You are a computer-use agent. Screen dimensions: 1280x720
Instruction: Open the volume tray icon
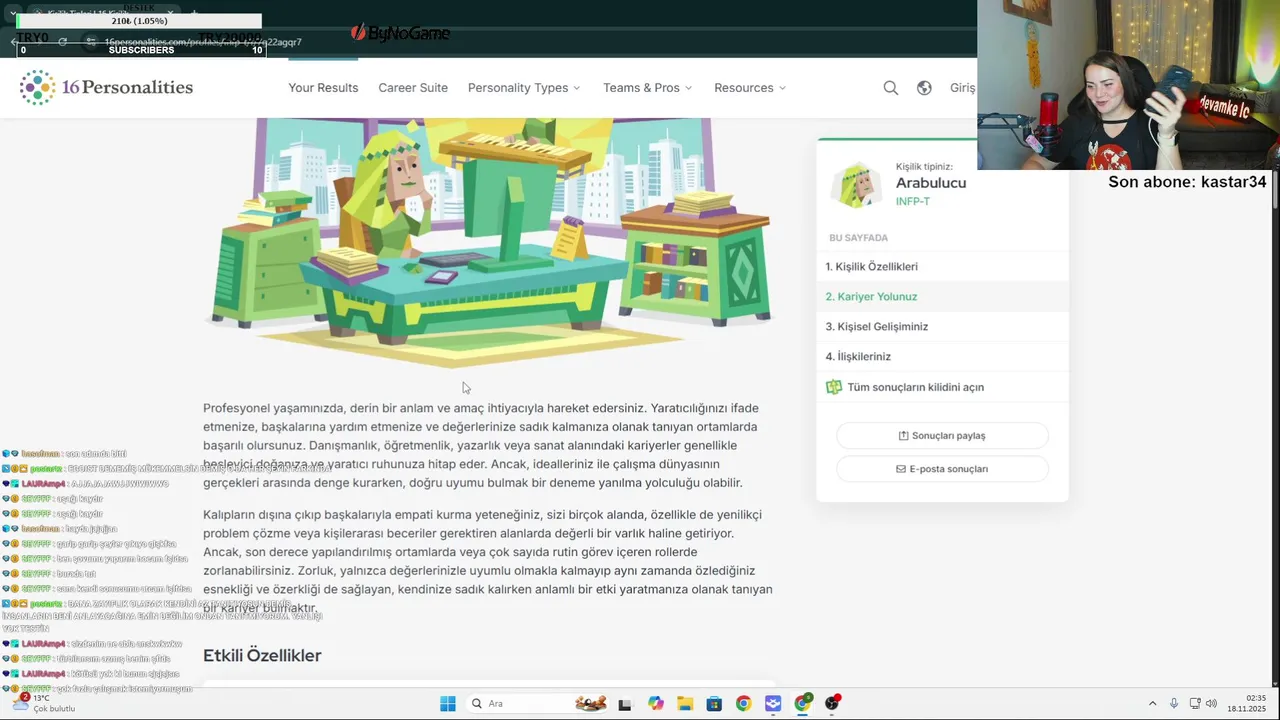click(1211, 704)
